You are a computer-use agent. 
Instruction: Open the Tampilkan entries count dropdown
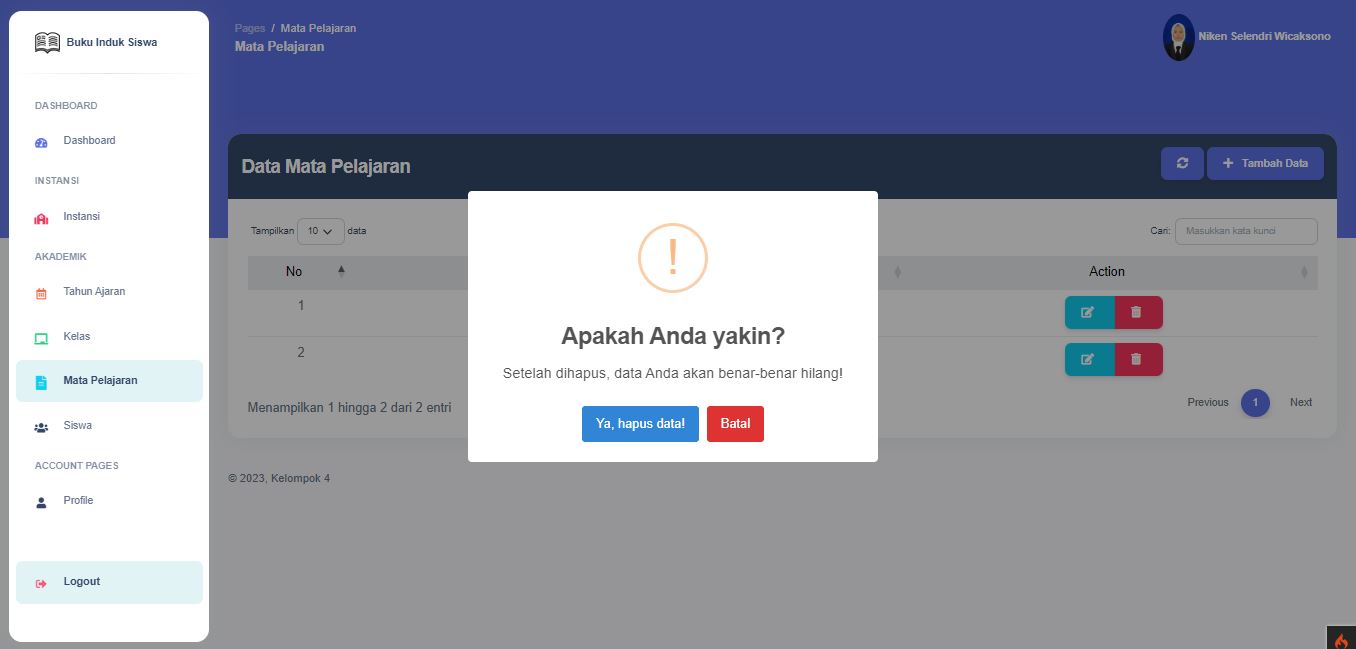[x=320, y=231]
